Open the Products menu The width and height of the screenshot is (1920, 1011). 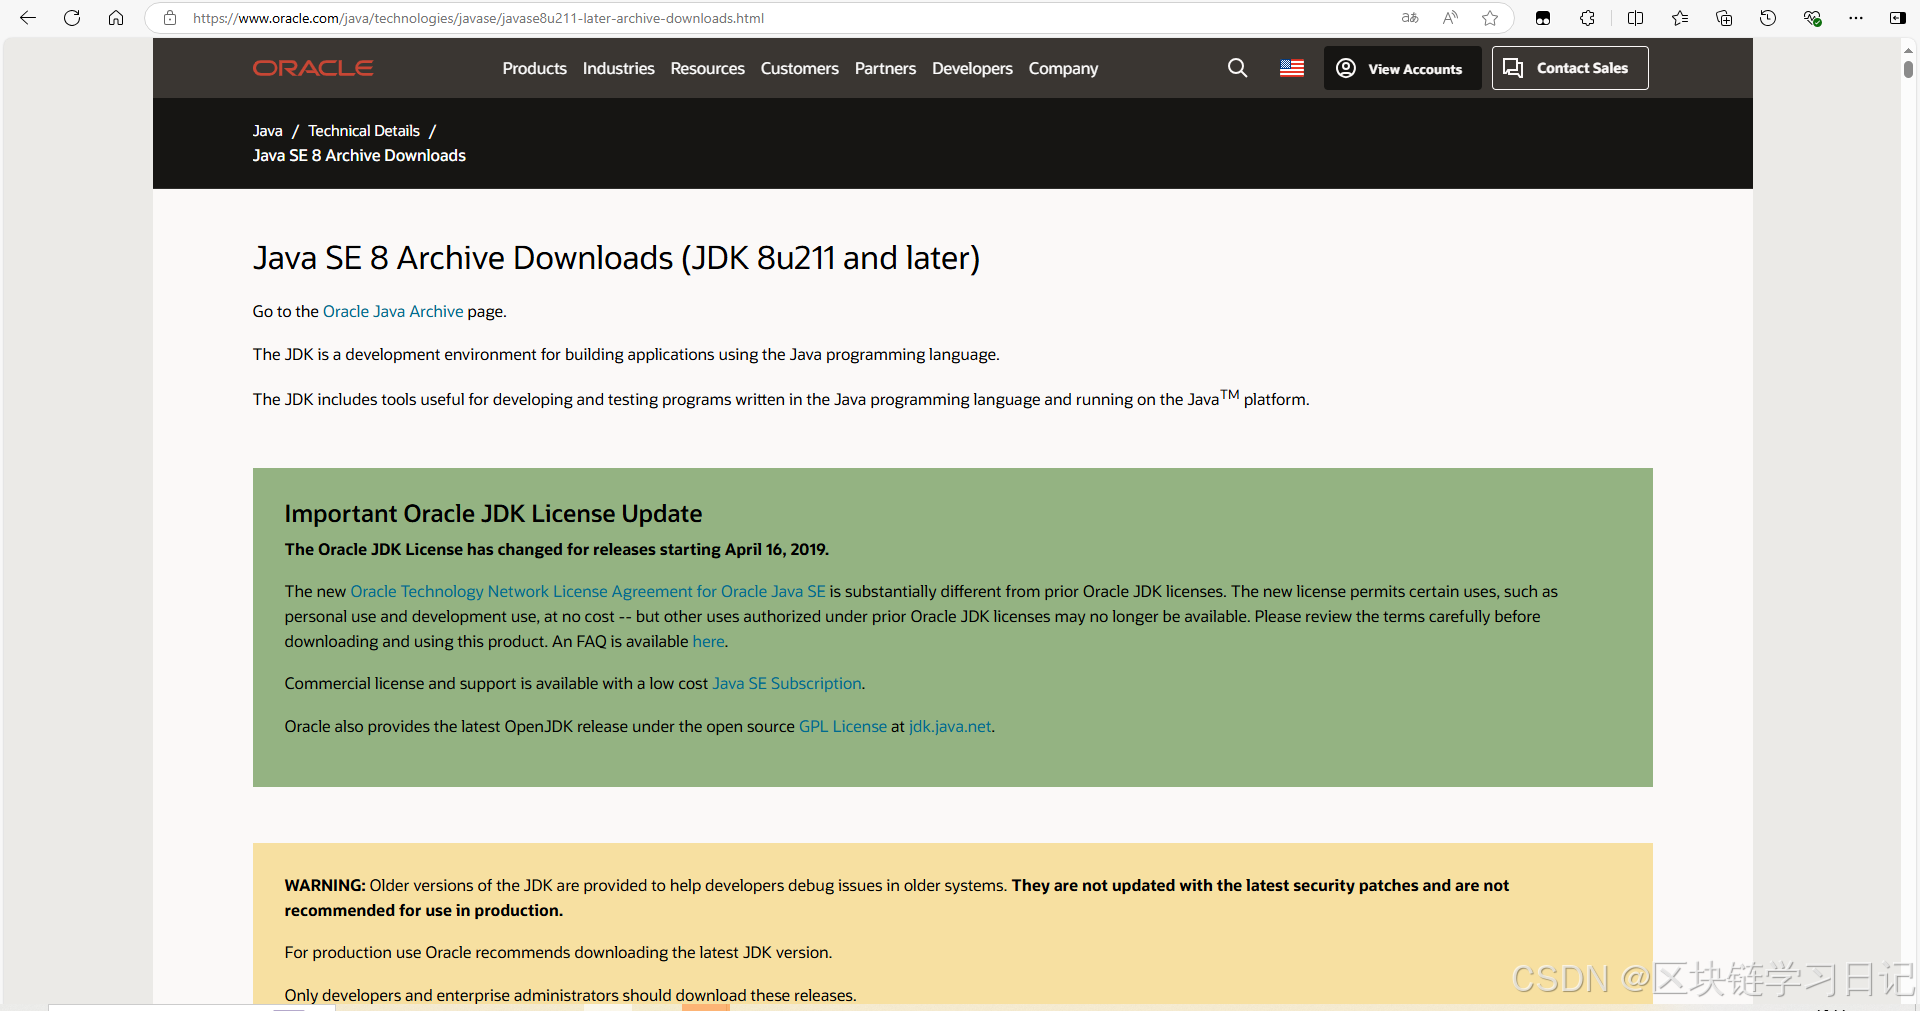point(534,68)
